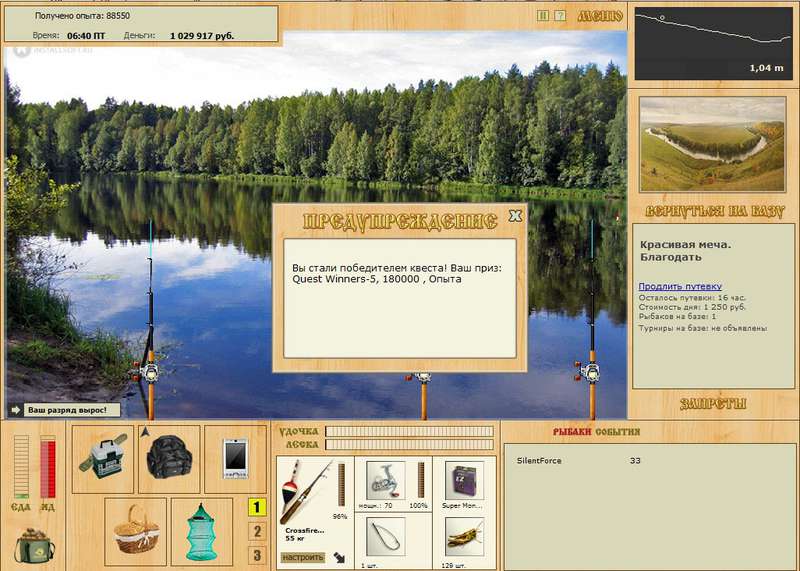Click the Crossfire... 55 кг rod label
The width and height of the screenshot is (800, 571).
point(305,535)
